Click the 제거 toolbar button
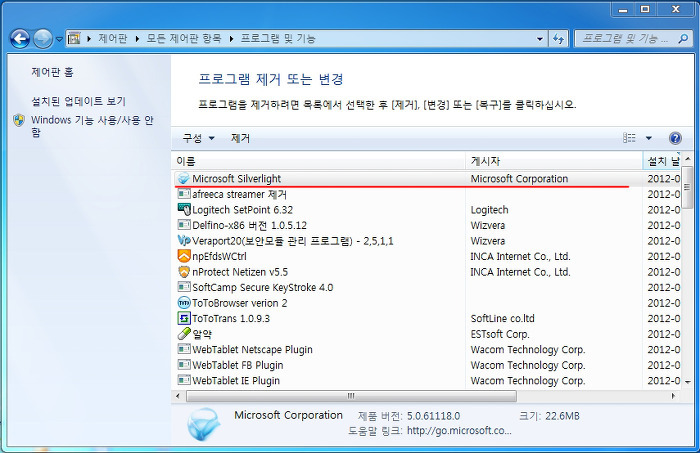 [x=240, y=138]
